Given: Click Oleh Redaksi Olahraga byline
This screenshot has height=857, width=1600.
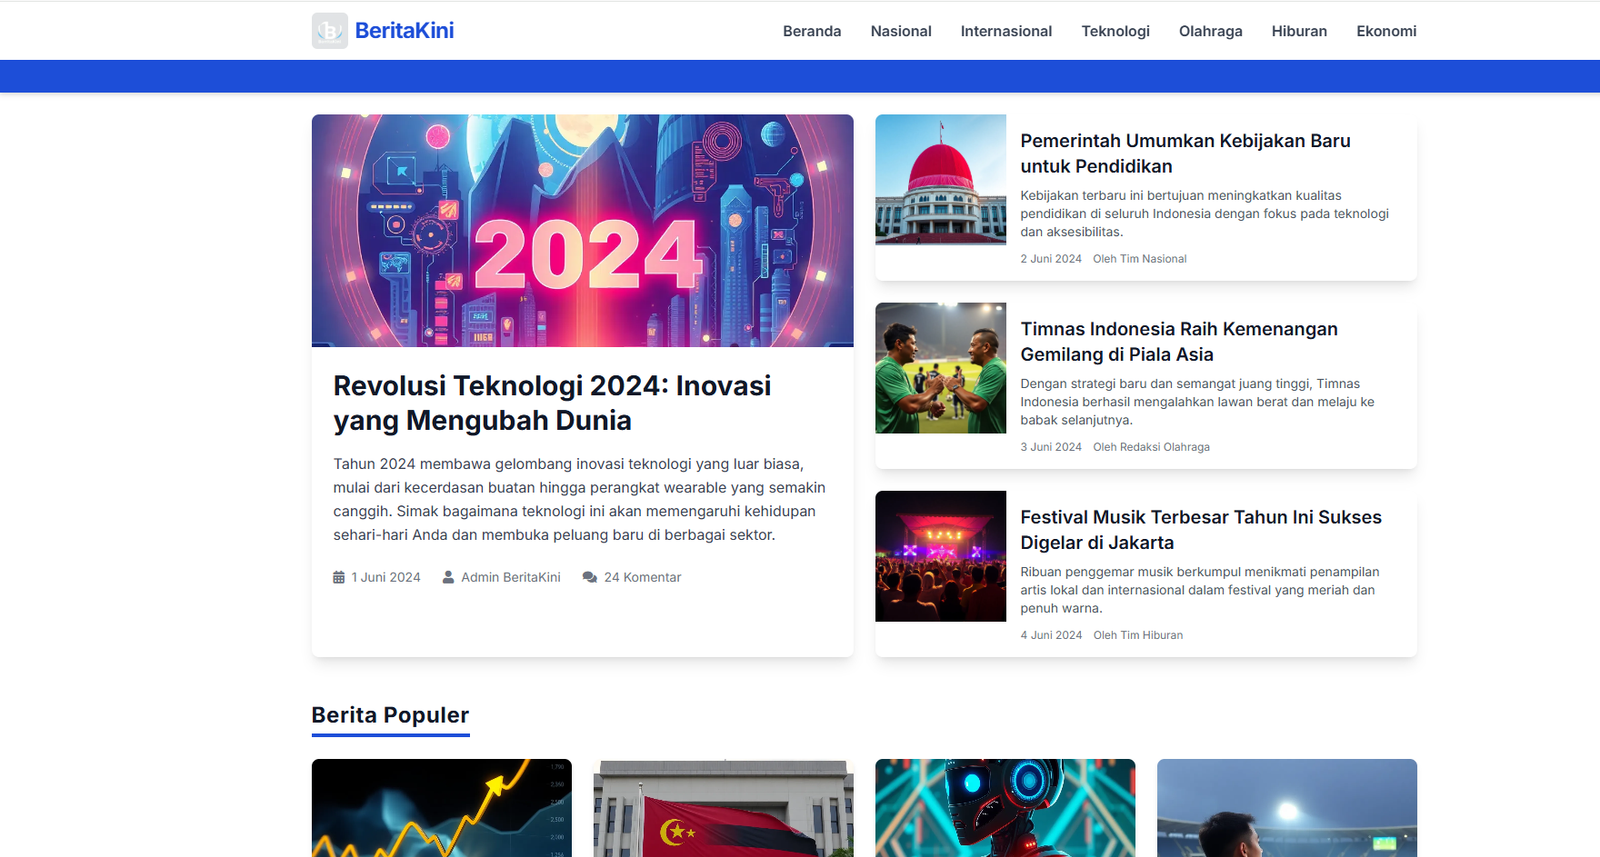Looking at the screenshot, I should [x=1151, y=447].
